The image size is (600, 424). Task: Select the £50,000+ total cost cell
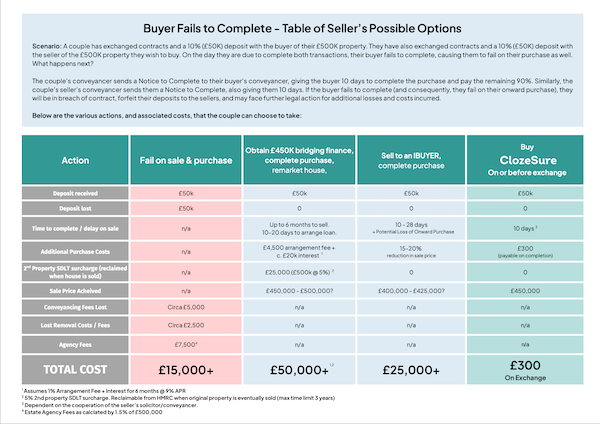coord(299,369)
